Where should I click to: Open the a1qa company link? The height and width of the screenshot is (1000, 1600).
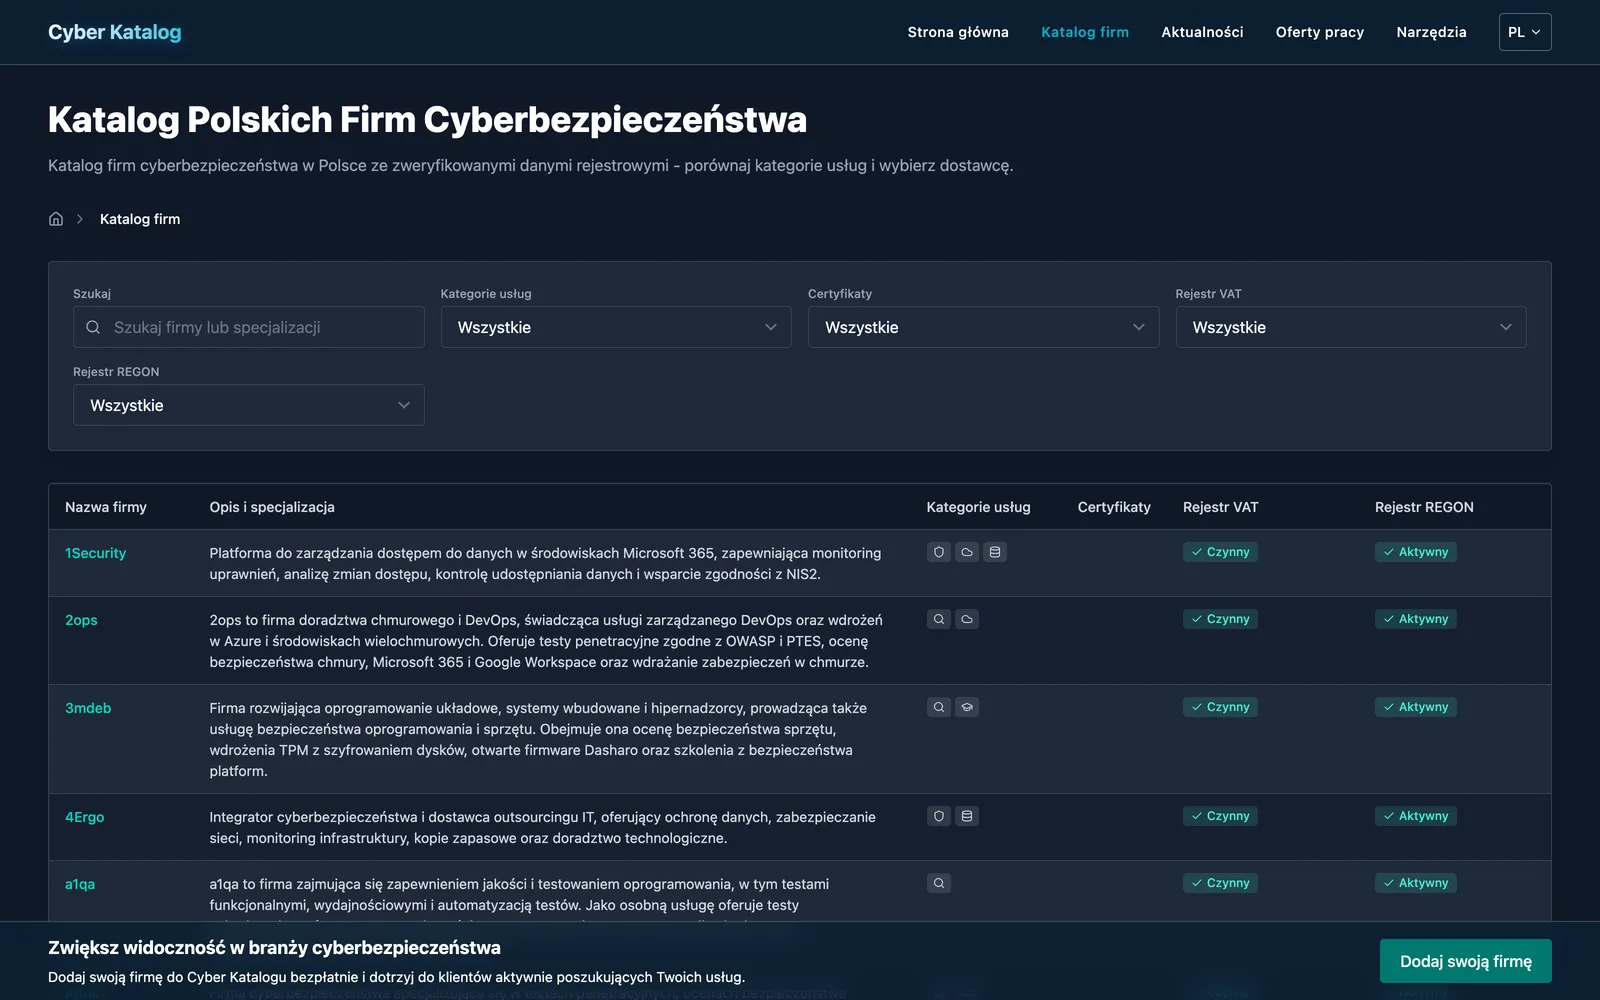[80, 884]
